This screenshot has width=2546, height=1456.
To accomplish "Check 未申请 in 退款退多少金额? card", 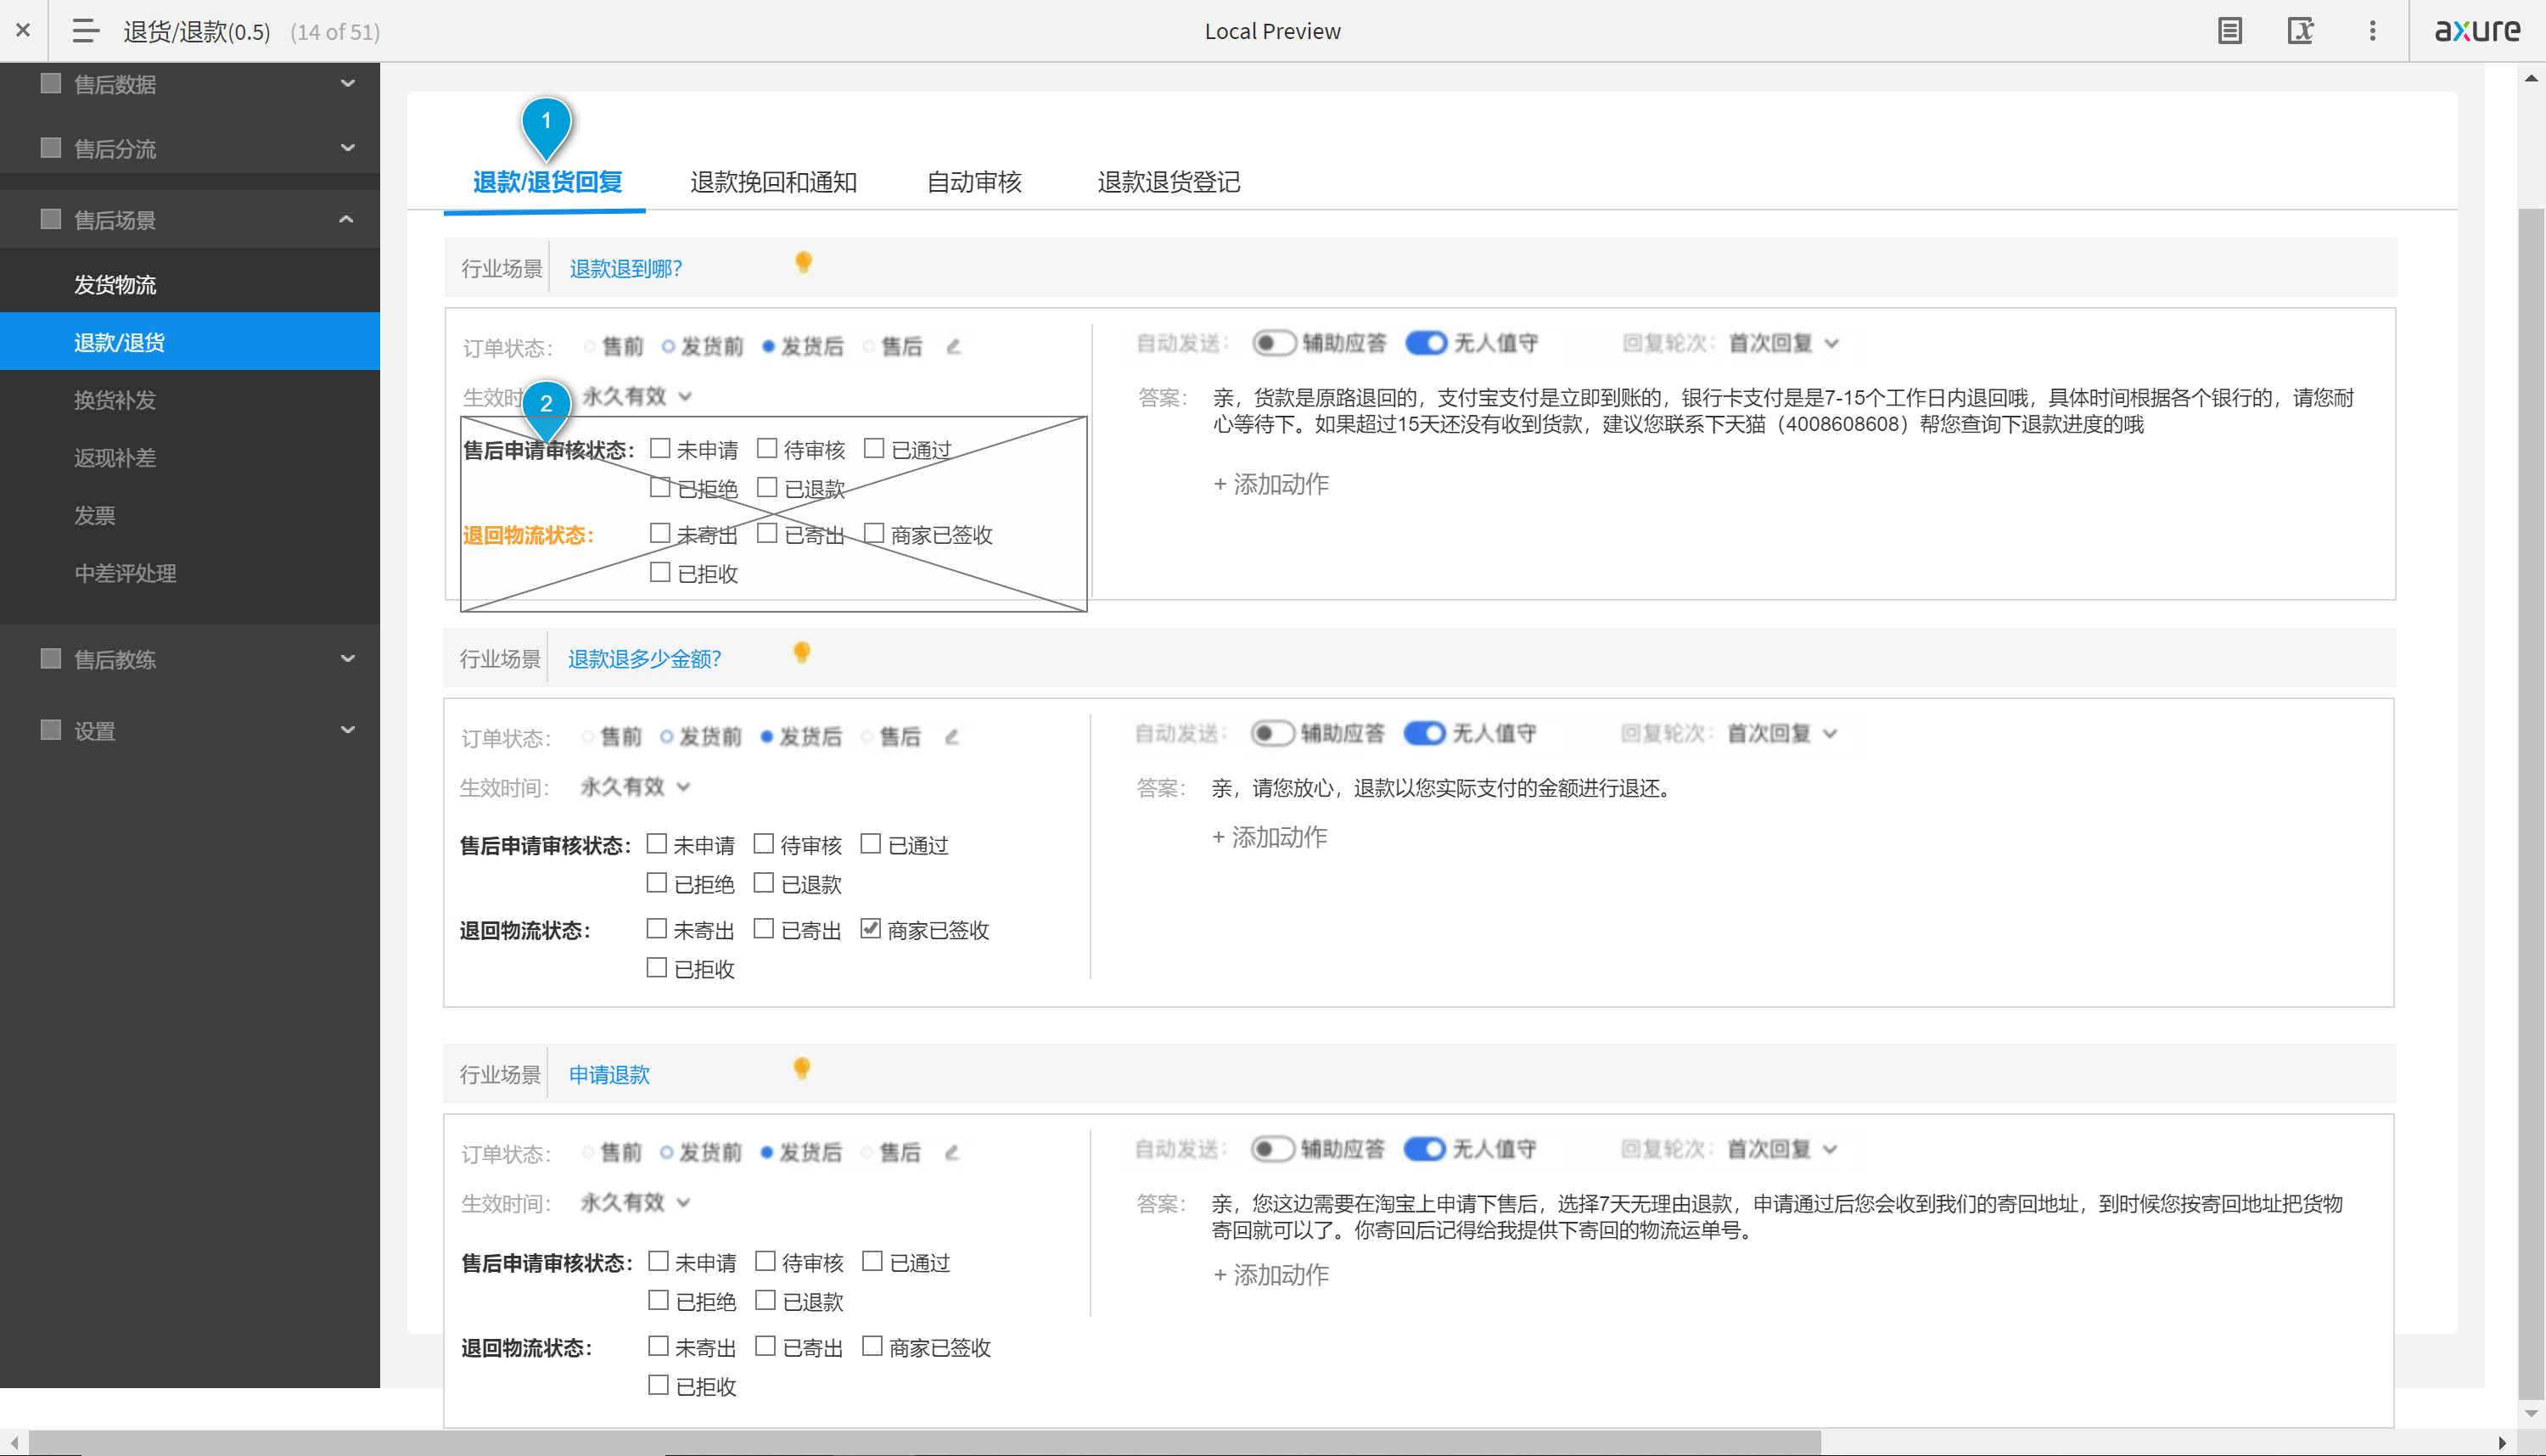I will 656,844.
